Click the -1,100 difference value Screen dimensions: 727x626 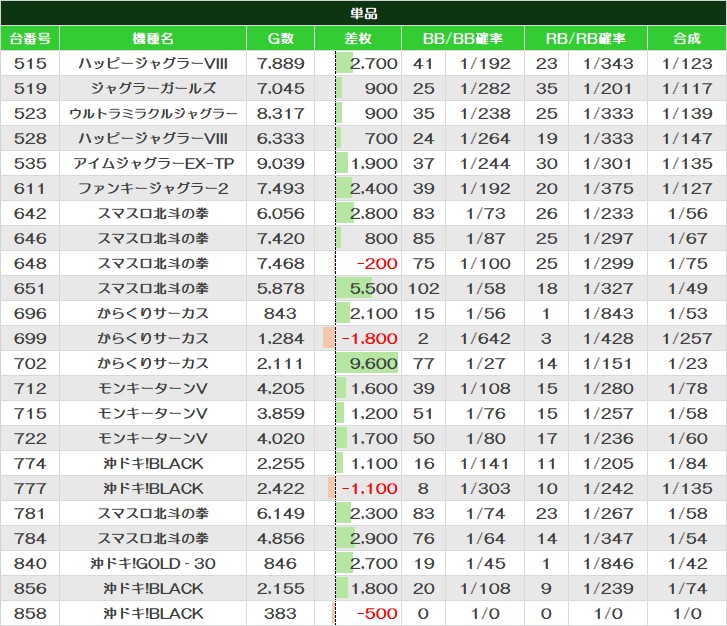[370, 489]
